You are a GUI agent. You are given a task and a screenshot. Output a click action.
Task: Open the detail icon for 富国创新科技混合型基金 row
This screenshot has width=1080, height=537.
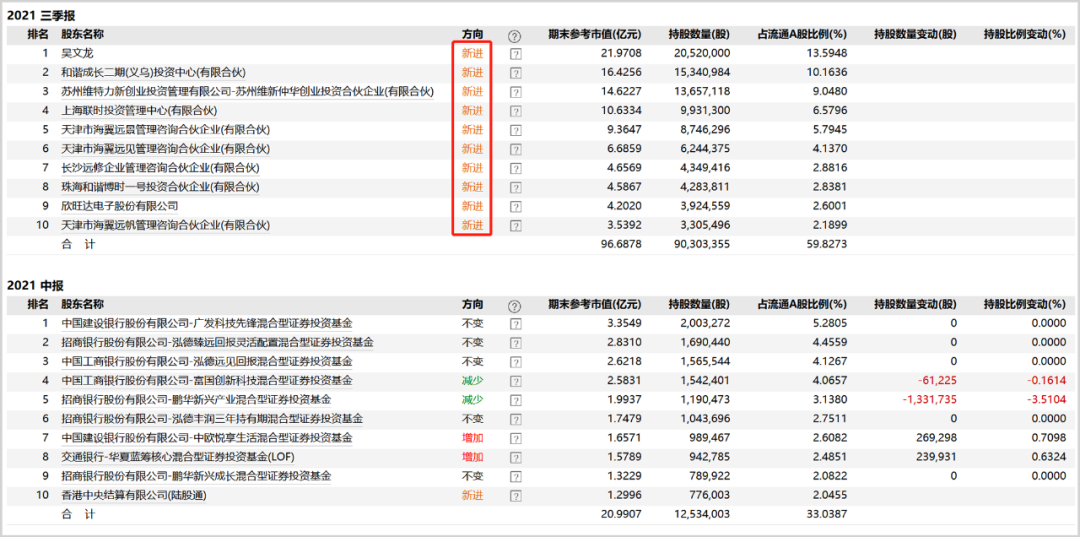click(x=515, y=381)
